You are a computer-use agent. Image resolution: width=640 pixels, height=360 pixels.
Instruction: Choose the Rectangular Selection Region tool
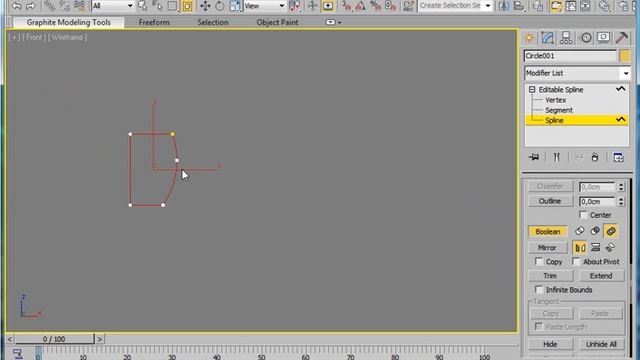pos(172,6)
